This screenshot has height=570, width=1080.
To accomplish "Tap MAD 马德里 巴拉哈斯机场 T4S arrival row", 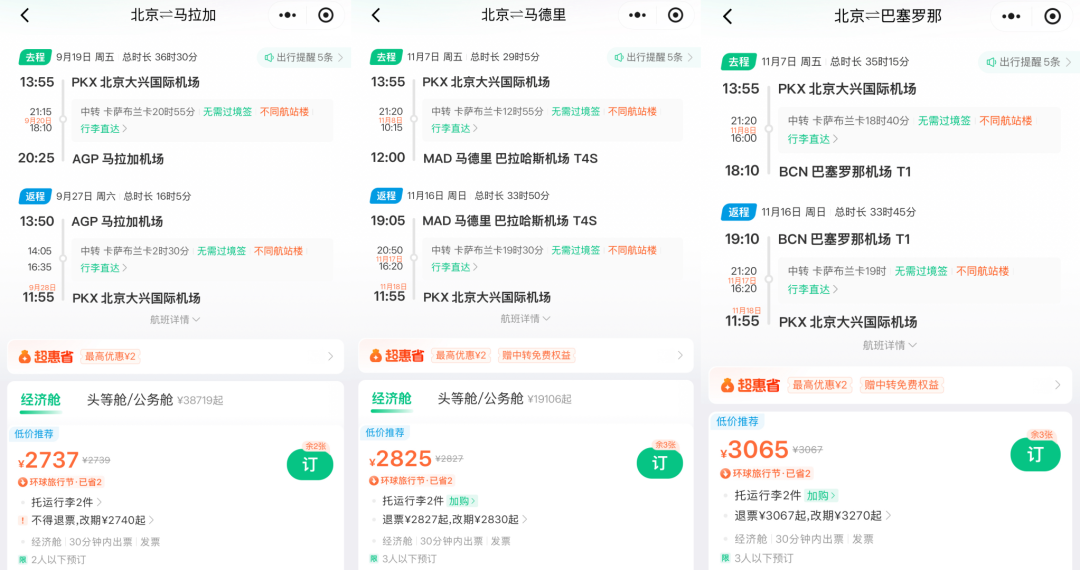I will [510, 159].
